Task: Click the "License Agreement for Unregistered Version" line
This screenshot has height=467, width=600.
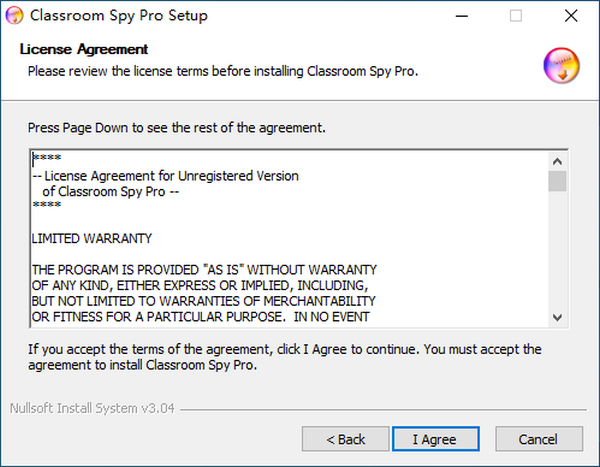Action: click(x=165, y=176)
